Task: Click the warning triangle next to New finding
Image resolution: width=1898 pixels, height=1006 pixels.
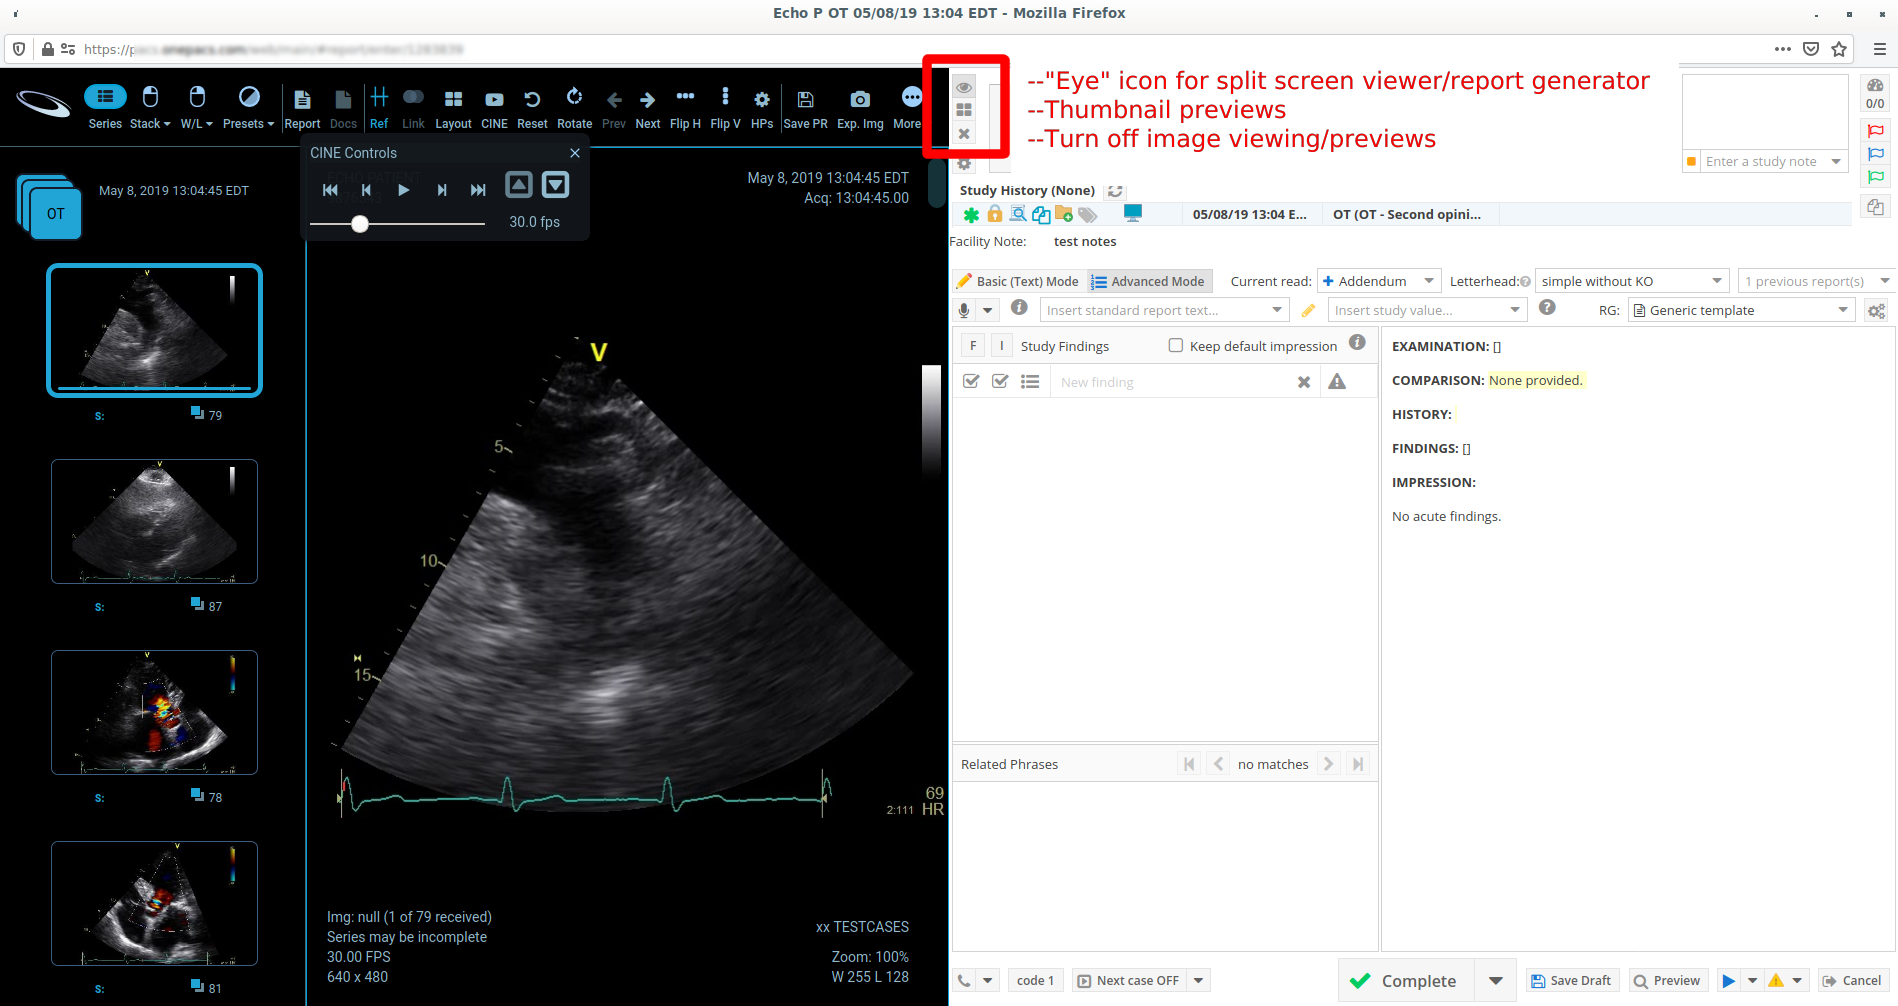Action: [x=1337, y=382]
